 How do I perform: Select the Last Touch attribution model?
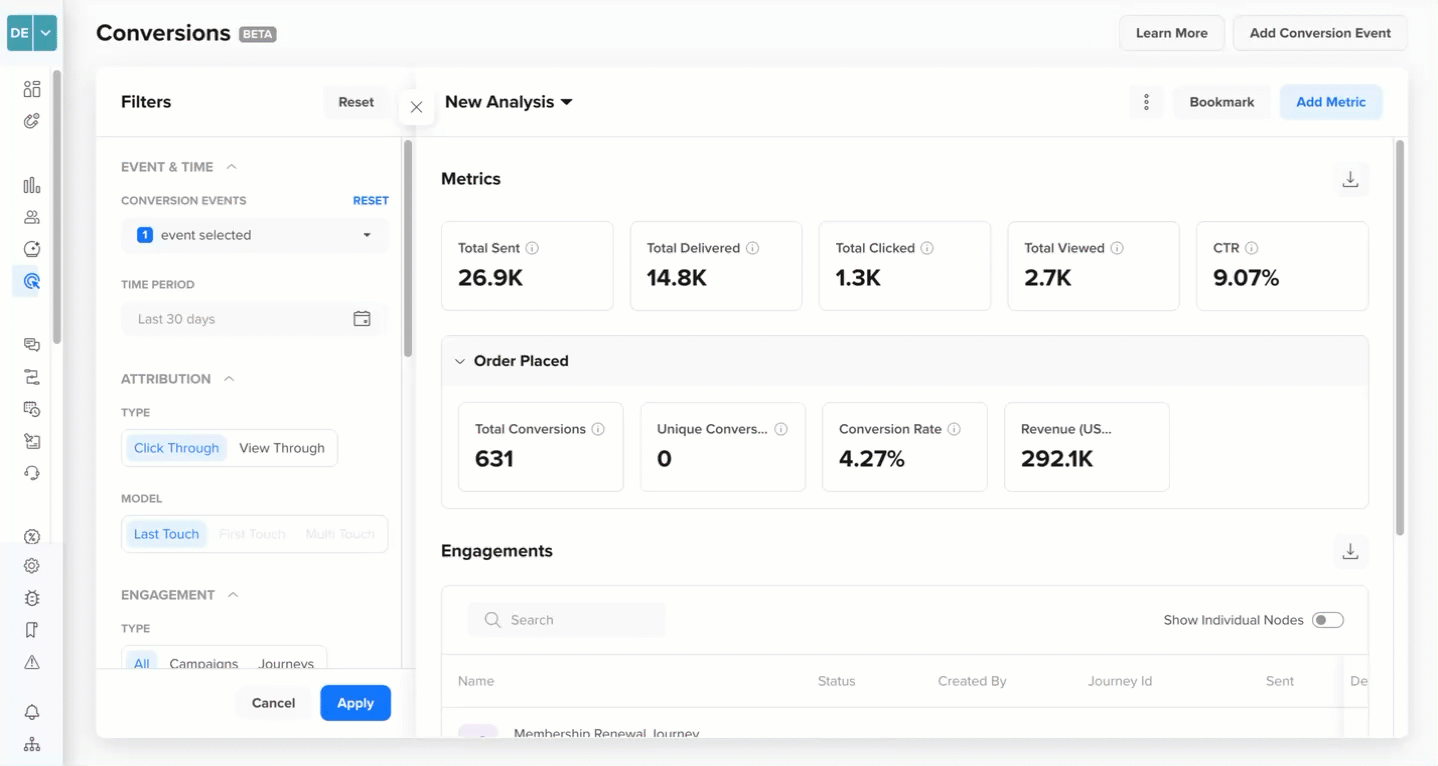click(x=166, y=534)
